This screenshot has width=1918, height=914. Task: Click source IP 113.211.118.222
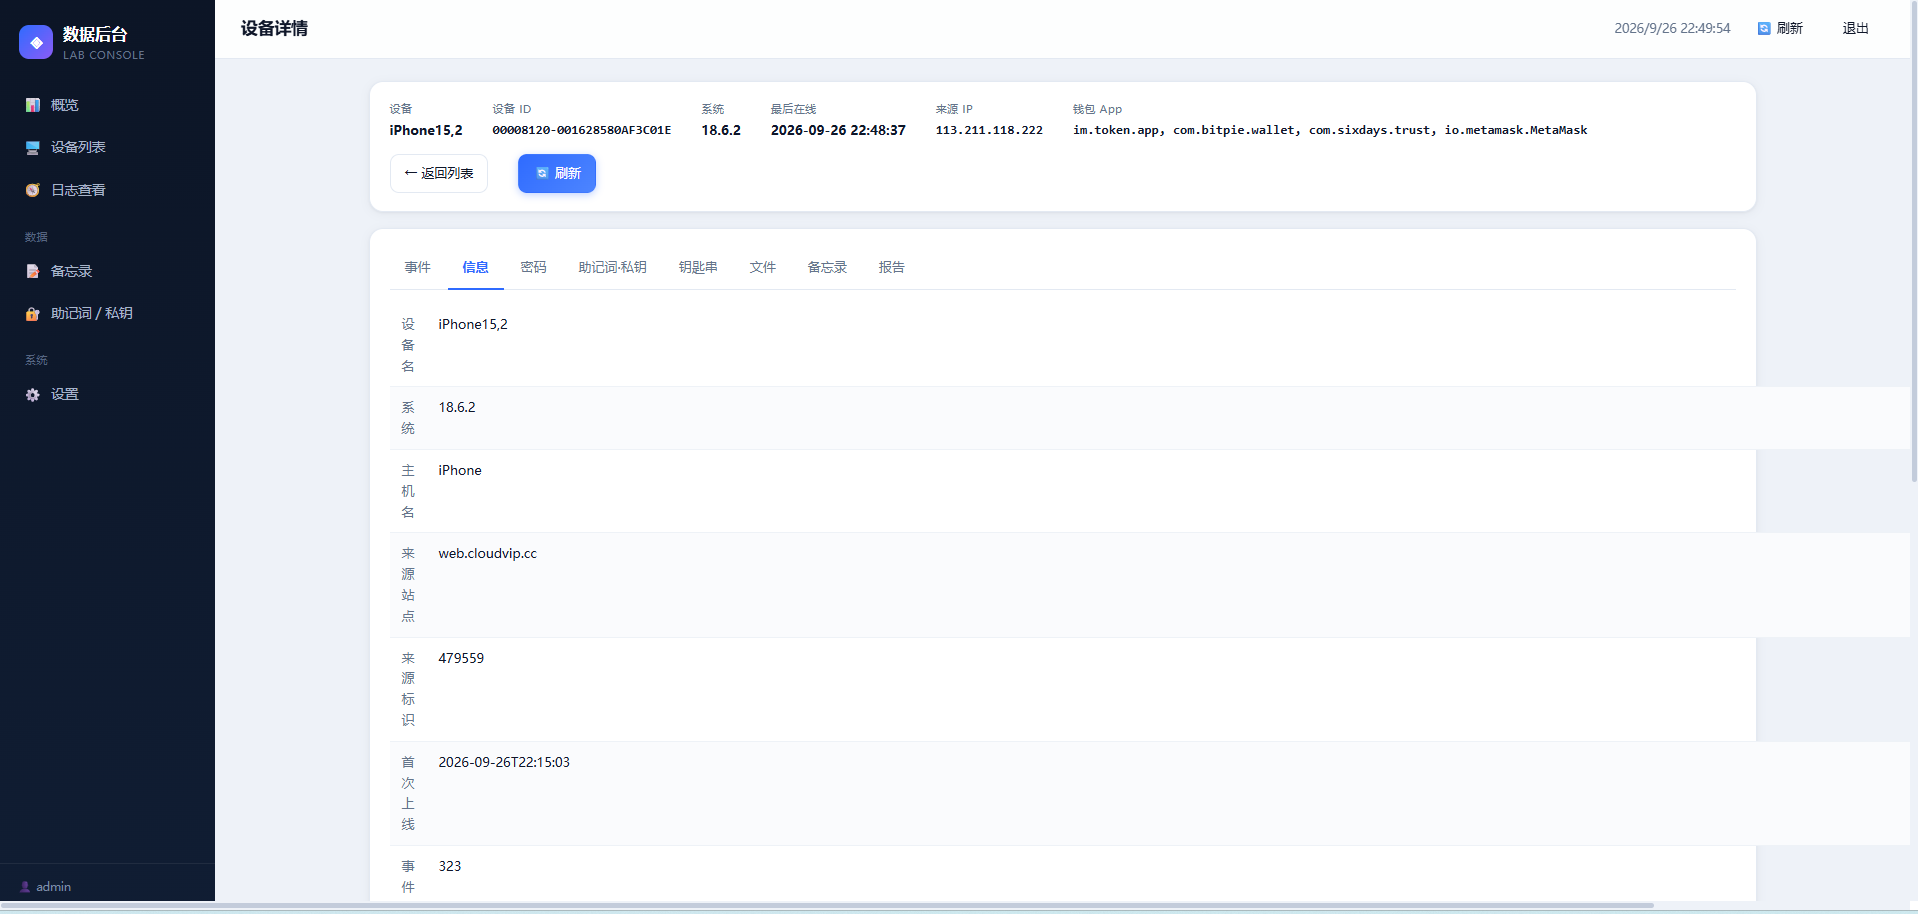(x=989, y=130)
